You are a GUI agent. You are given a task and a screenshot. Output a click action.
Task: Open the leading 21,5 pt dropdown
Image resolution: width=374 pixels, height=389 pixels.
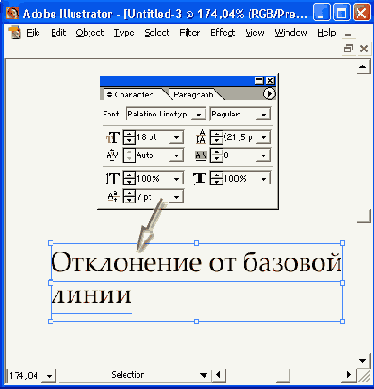tap(264, 137)
